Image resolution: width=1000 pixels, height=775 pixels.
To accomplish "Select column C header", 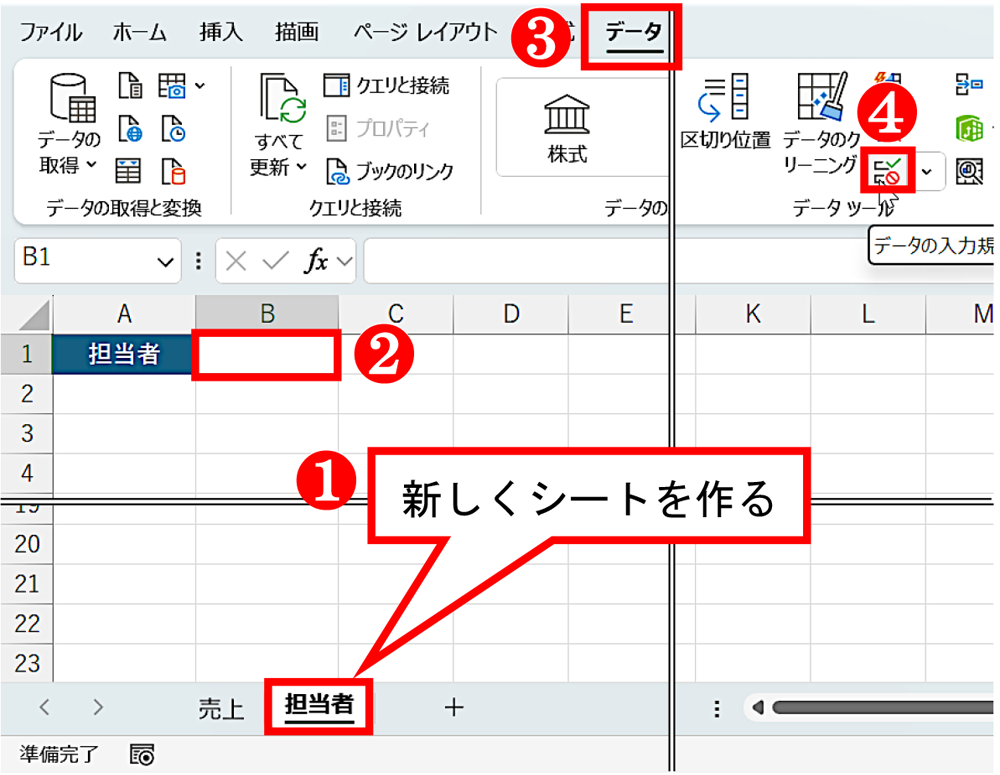I will pos(396,314).
